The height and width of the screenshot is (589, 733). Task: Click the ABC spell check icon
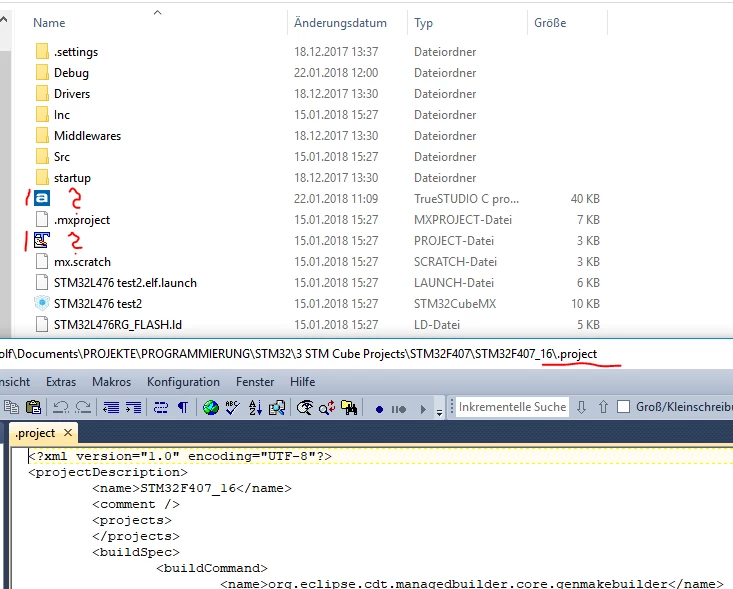232,408
